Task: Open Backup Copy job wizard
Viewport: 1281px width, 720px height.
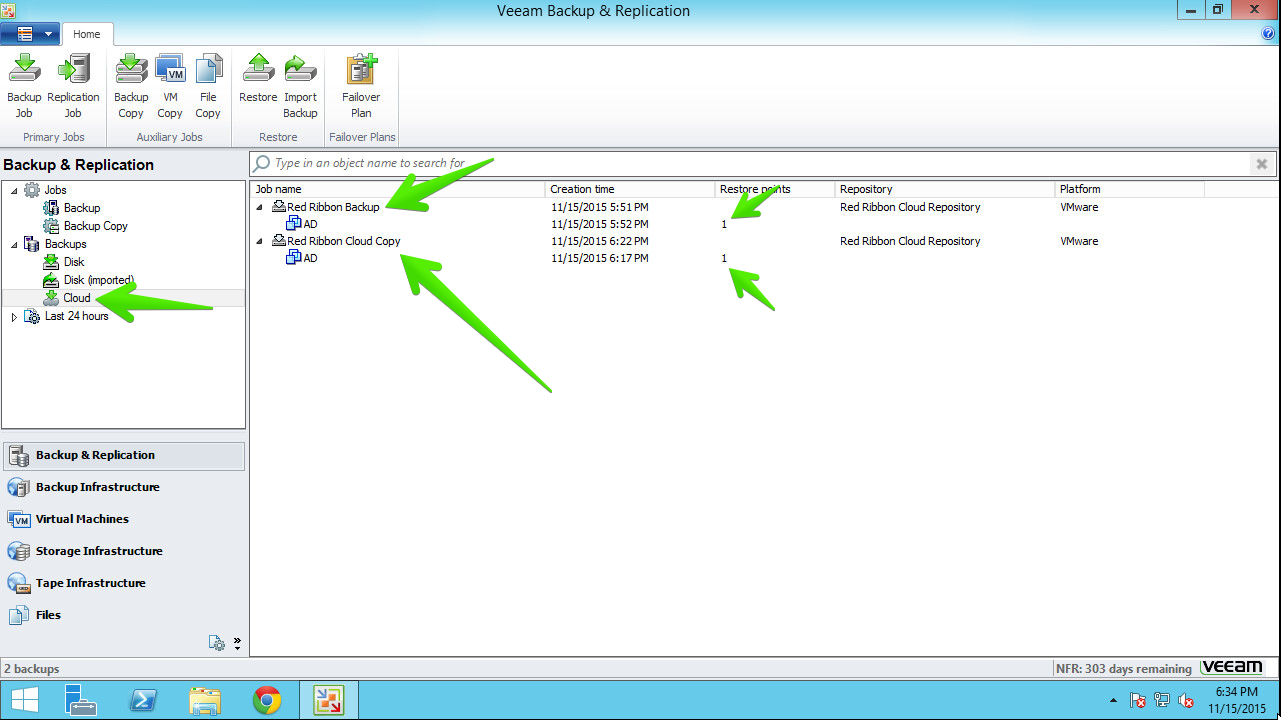Action: click(131, 86)
